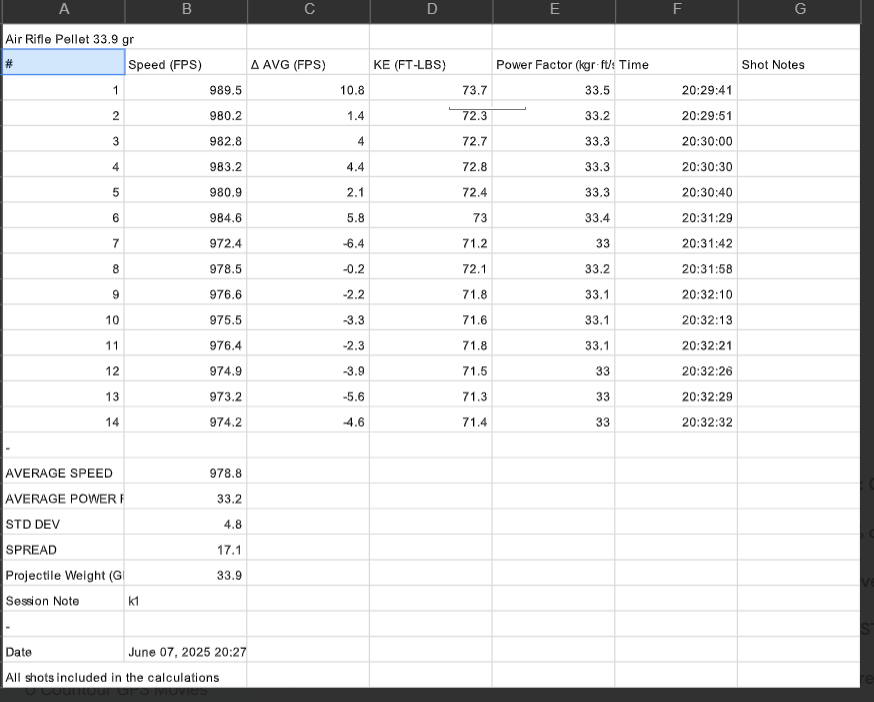Select column C header
Viewport: 874px width, 702px height.
309,9
